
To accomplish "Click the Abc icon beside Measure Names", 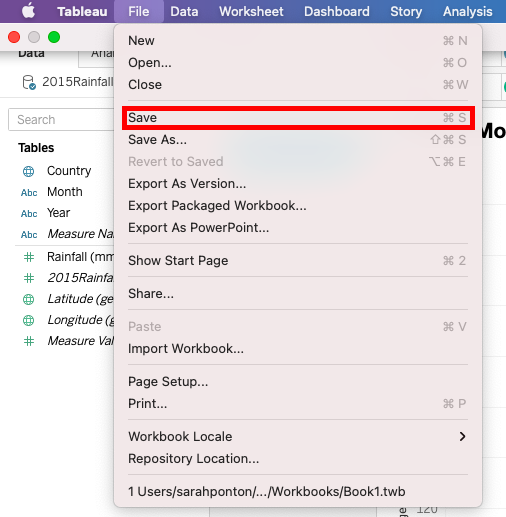I will pyautogui.click(x=29, y=235).
